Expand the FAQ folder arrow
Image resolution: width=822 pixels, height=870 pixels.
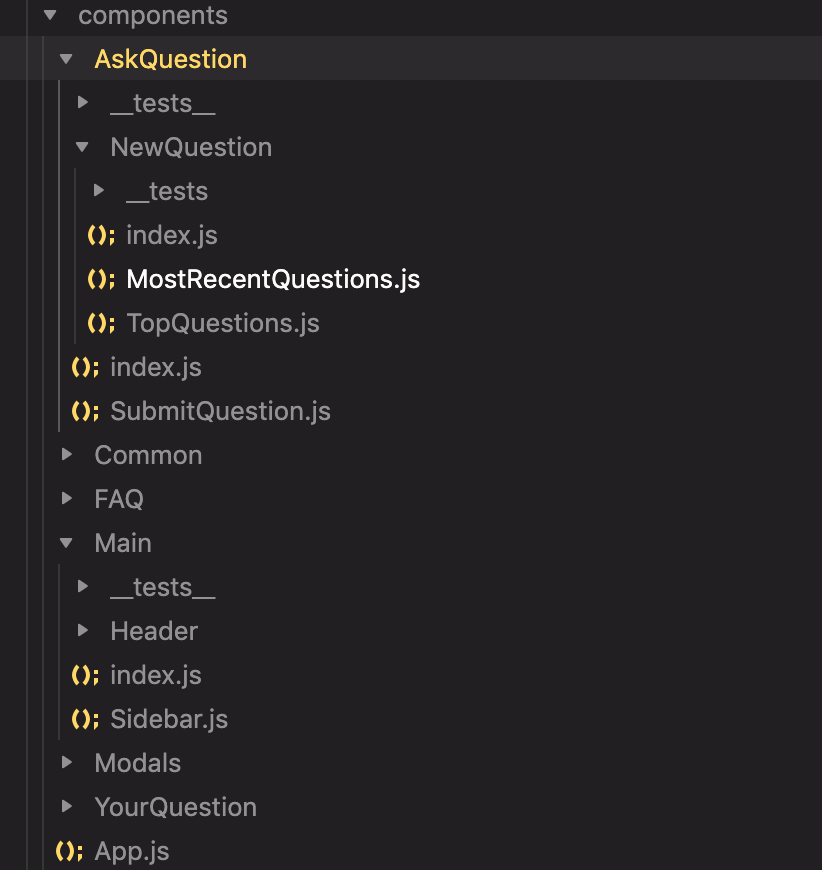(x=67, y=498)
